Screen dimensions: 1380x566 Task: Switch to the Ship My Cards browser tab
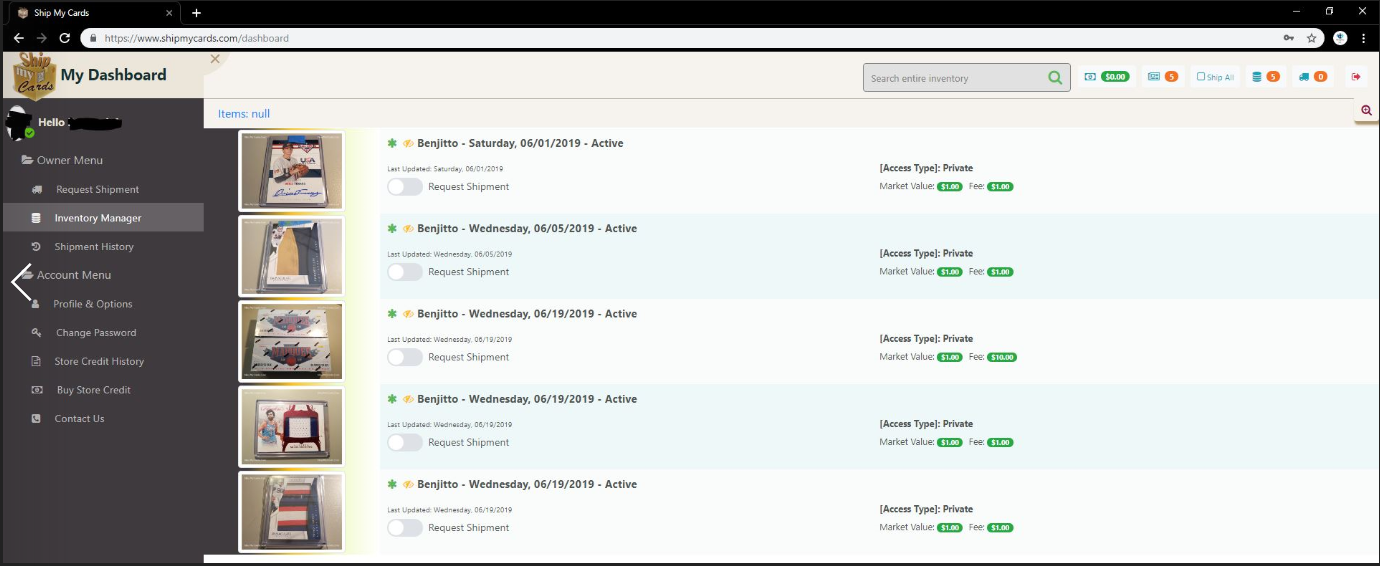[x=93, y=13]
